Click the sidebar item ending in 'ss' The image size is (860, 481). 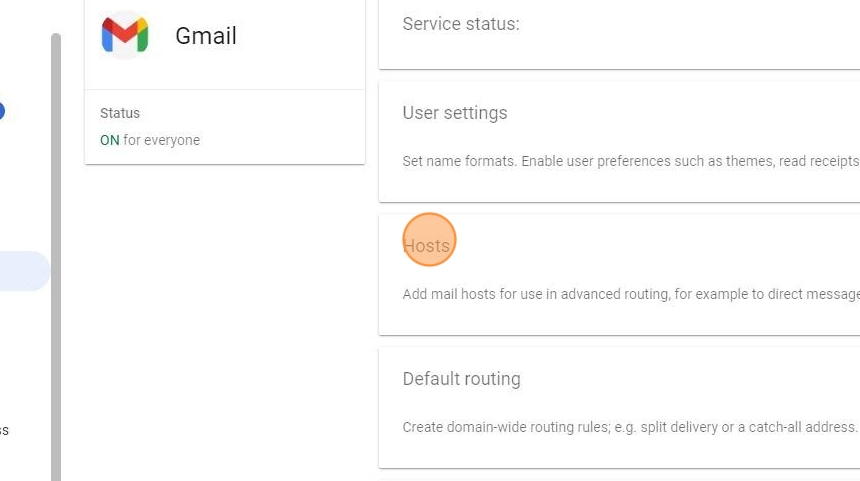pos(4,430)
